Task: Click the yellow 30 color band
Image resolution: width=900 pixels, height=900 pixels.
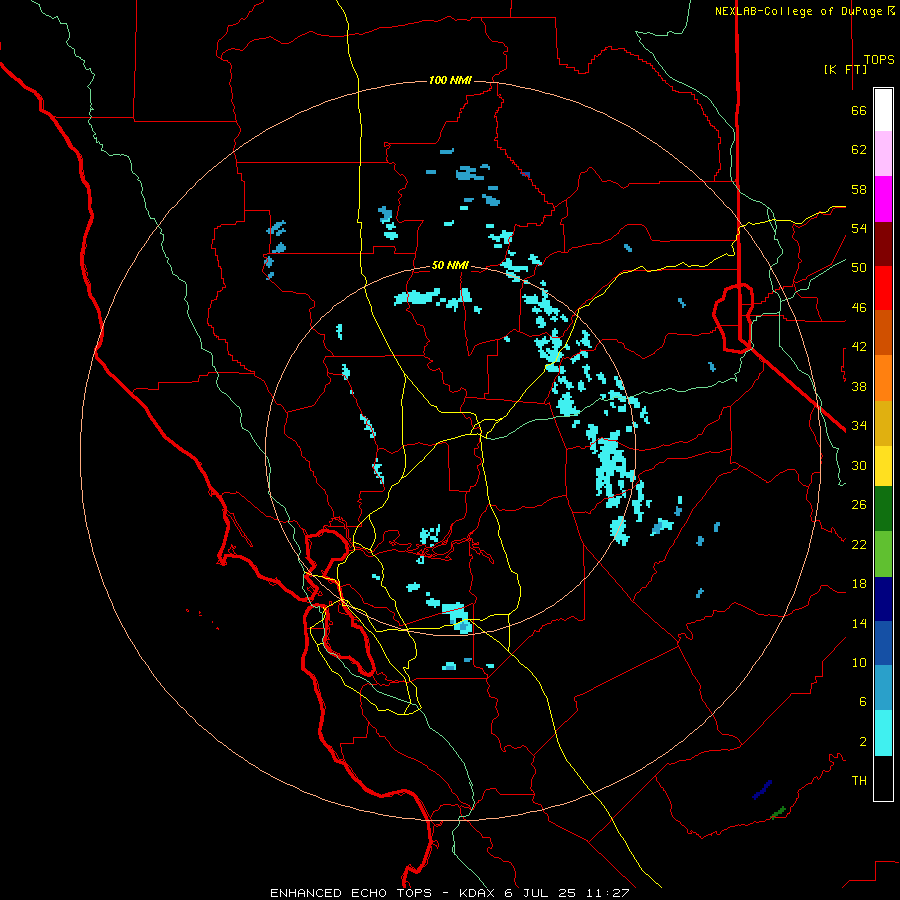Action: click(x=883, y=466)
